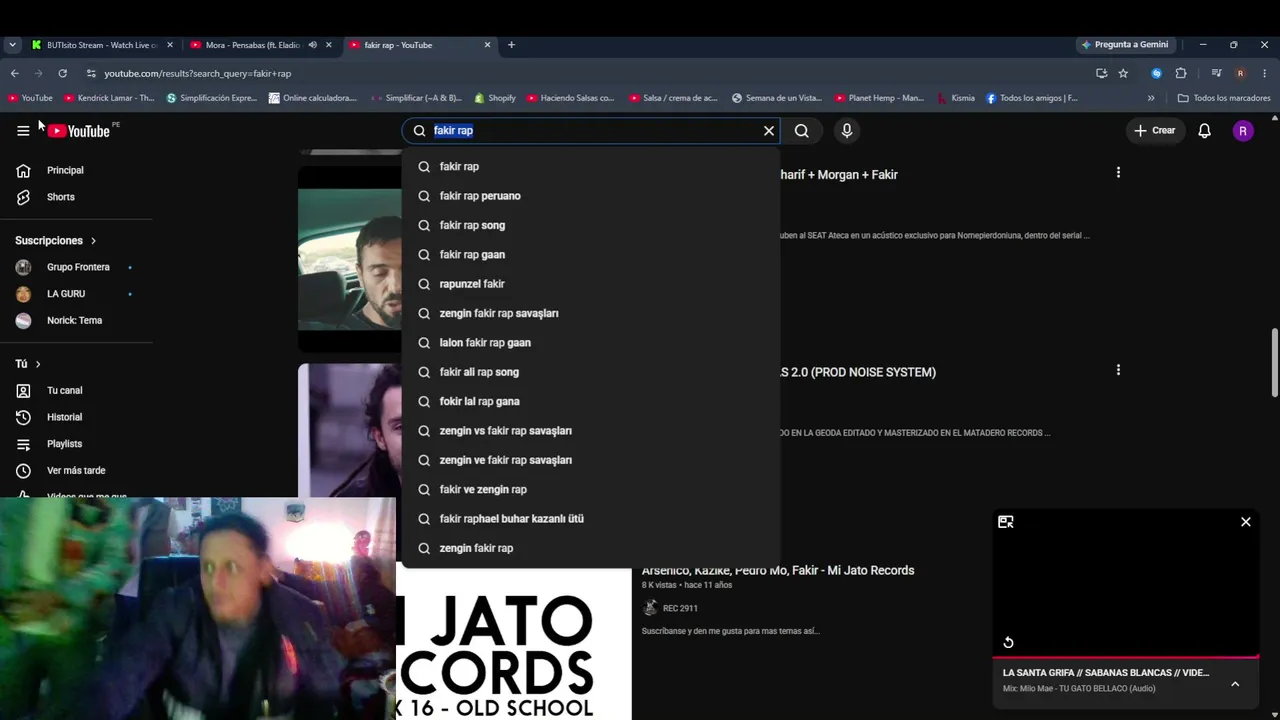Focus the browser address bar

[580, 73]
